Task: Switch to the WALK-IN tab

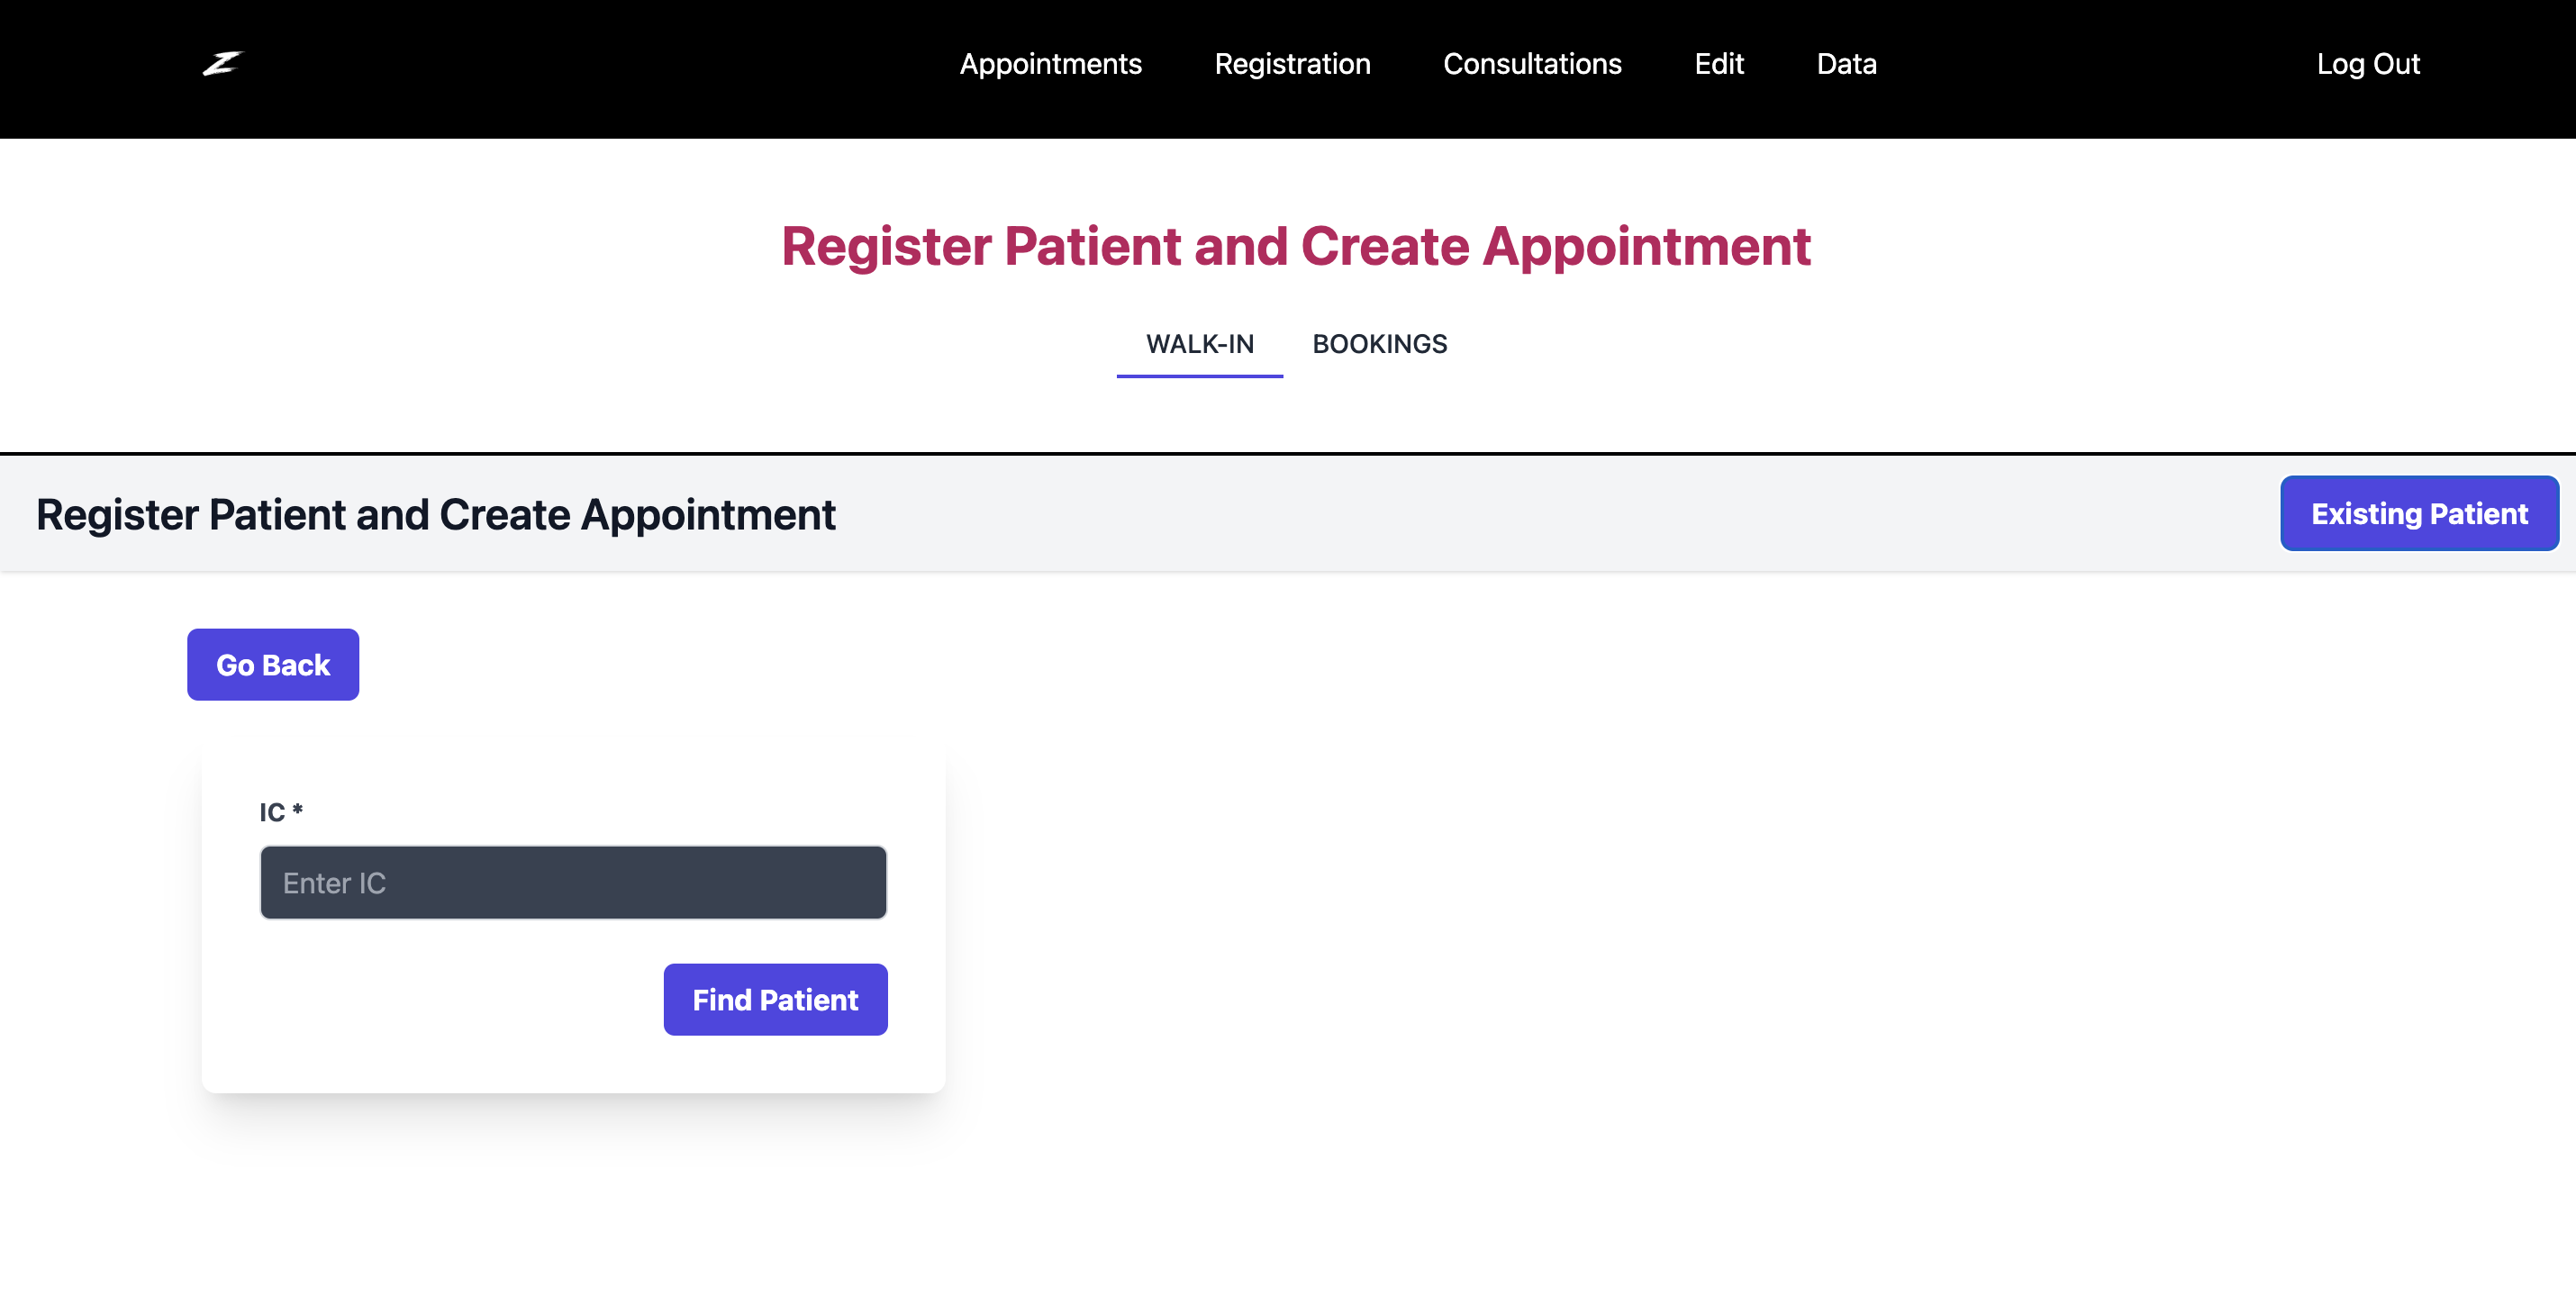Action: click(1199, 344)
